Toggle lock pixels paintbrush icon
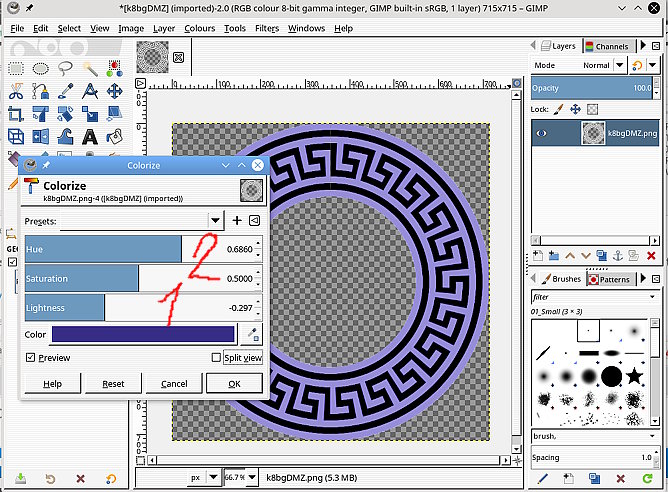668x492 pixels. click(559, 109)
